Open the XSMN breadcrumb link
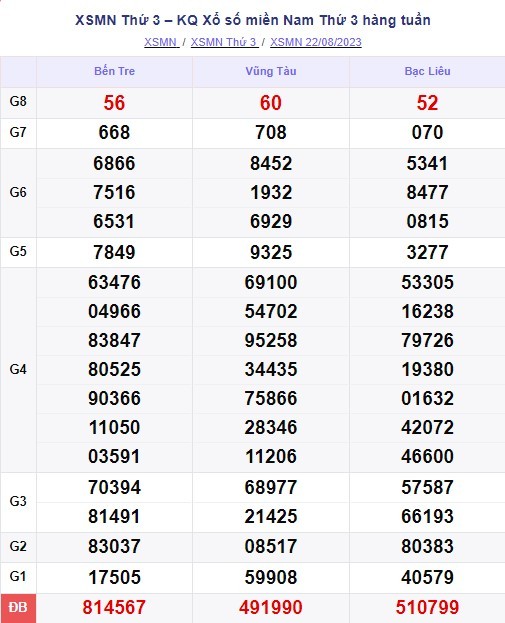The height and width of the screenshot is (623, 505). [162, 42]
